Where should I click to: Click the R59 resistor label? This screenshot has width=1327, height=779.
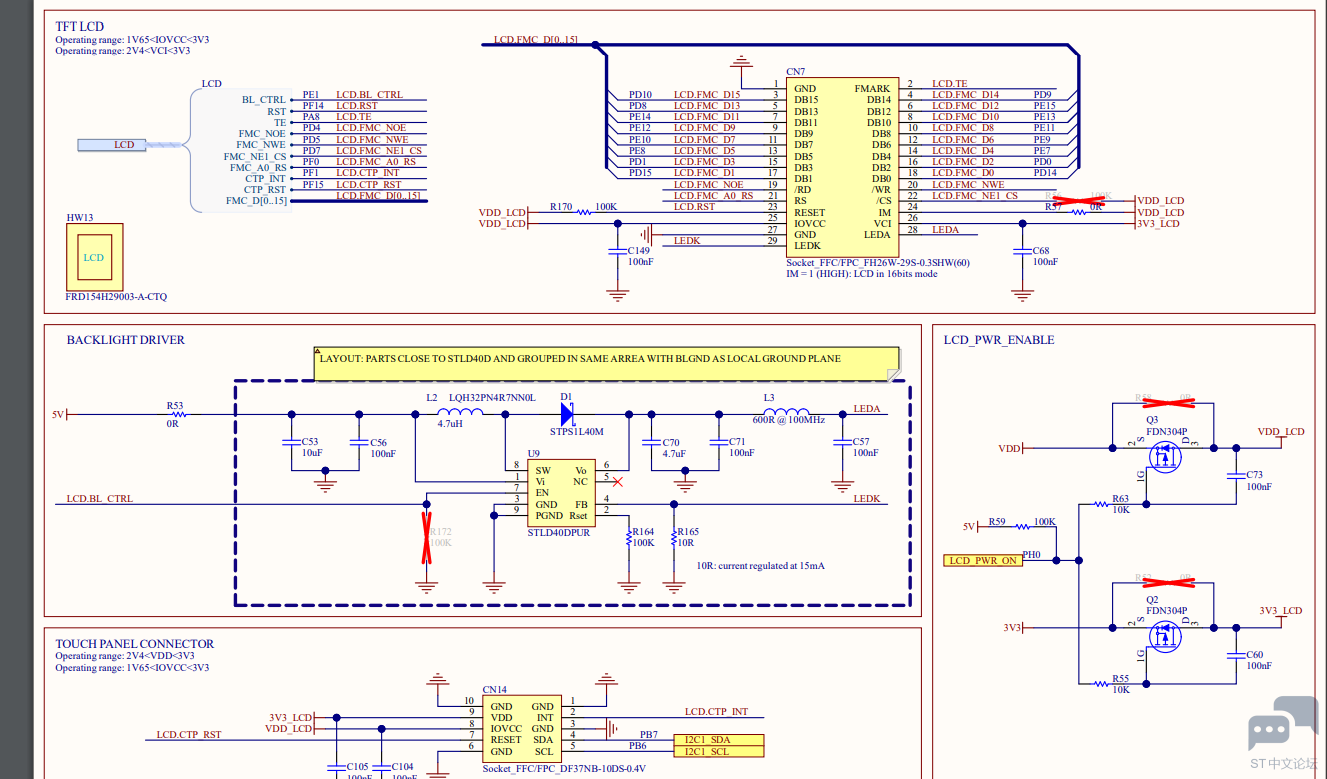pyautogui.click(x=997, y=522)
